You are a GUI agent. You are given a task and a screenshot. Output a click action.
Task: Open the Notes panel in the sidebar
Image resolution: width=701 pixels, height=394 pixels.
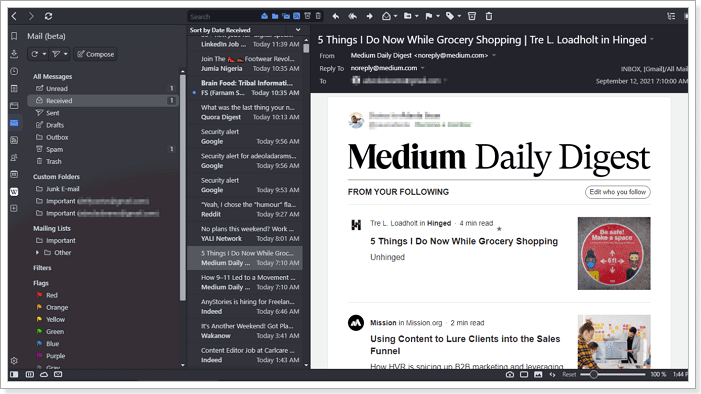click(14, 89)
